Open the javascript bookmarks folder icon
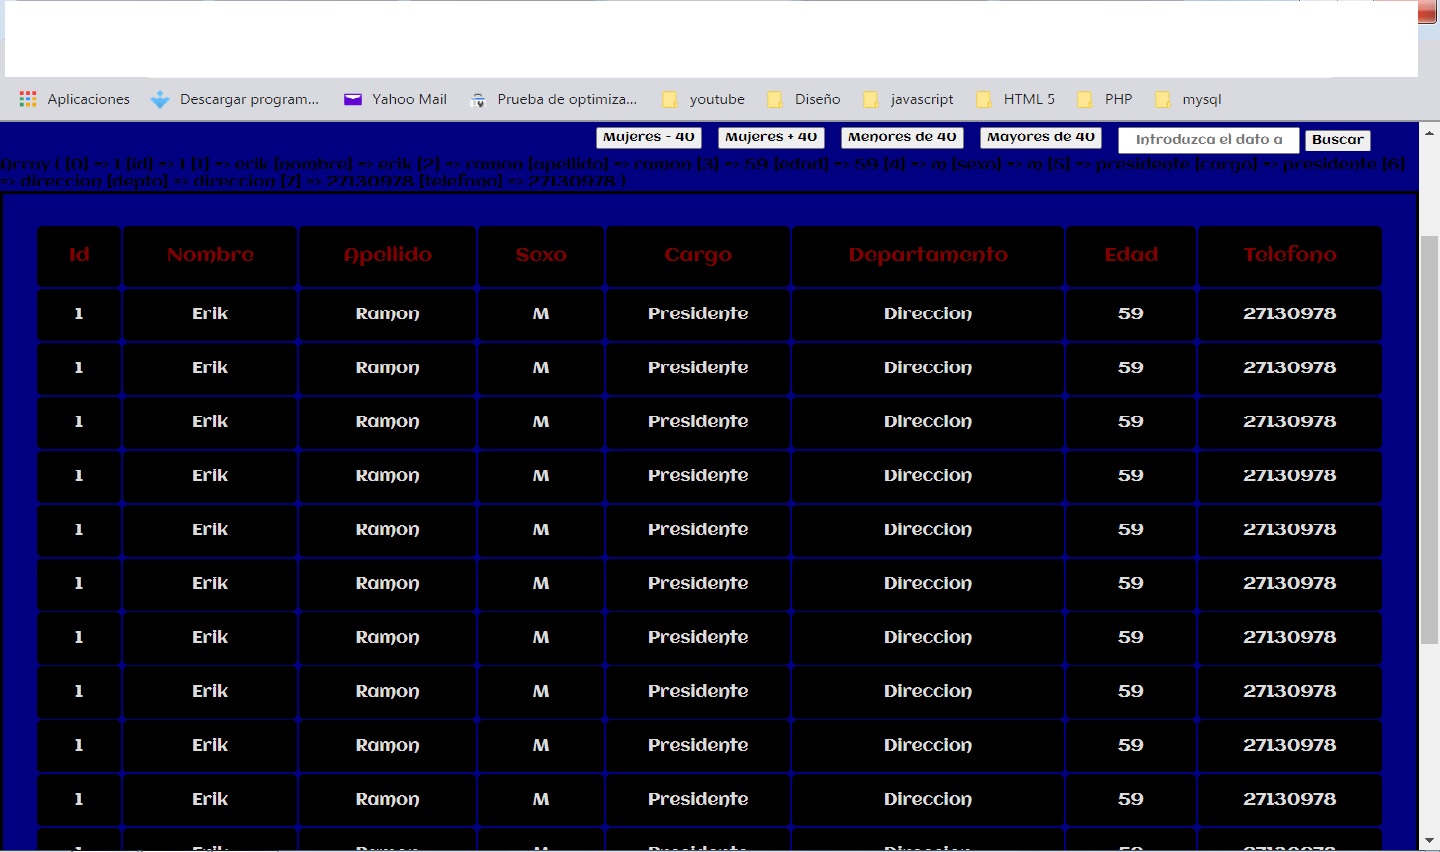Viewport: 1440px width, 852px height. click(x=871, y=99)
